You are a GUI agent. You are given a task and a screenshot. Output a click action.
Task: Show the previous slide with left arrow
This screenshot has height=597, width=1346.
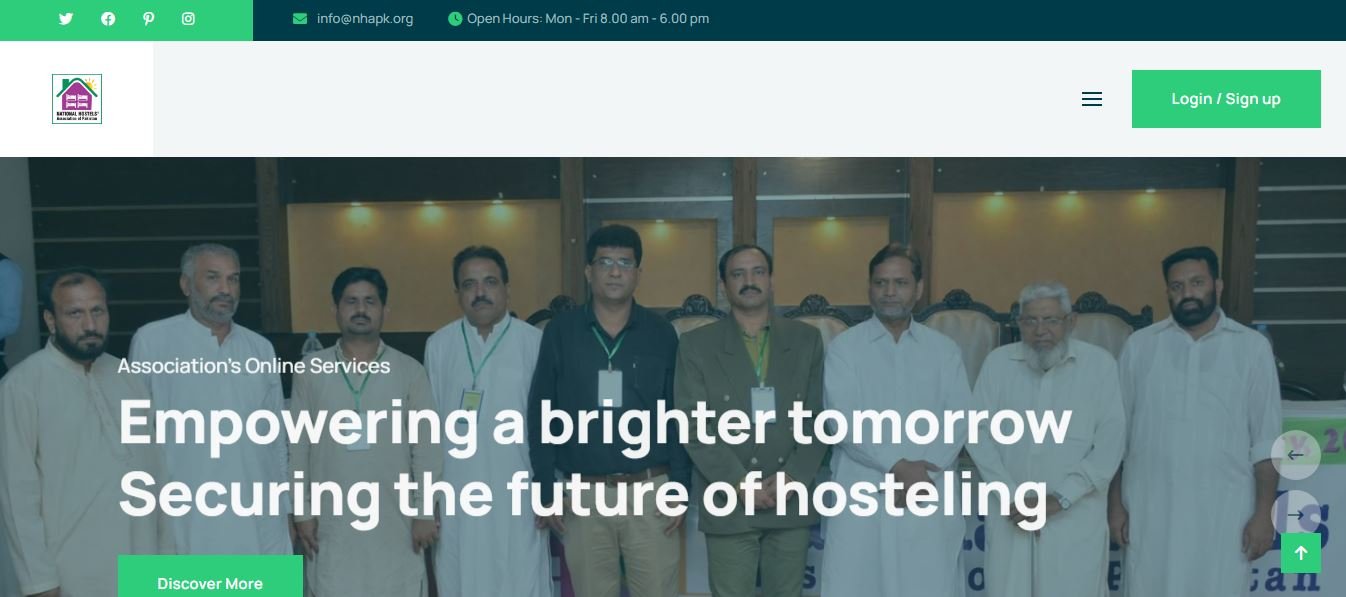tap(1296, 455)
